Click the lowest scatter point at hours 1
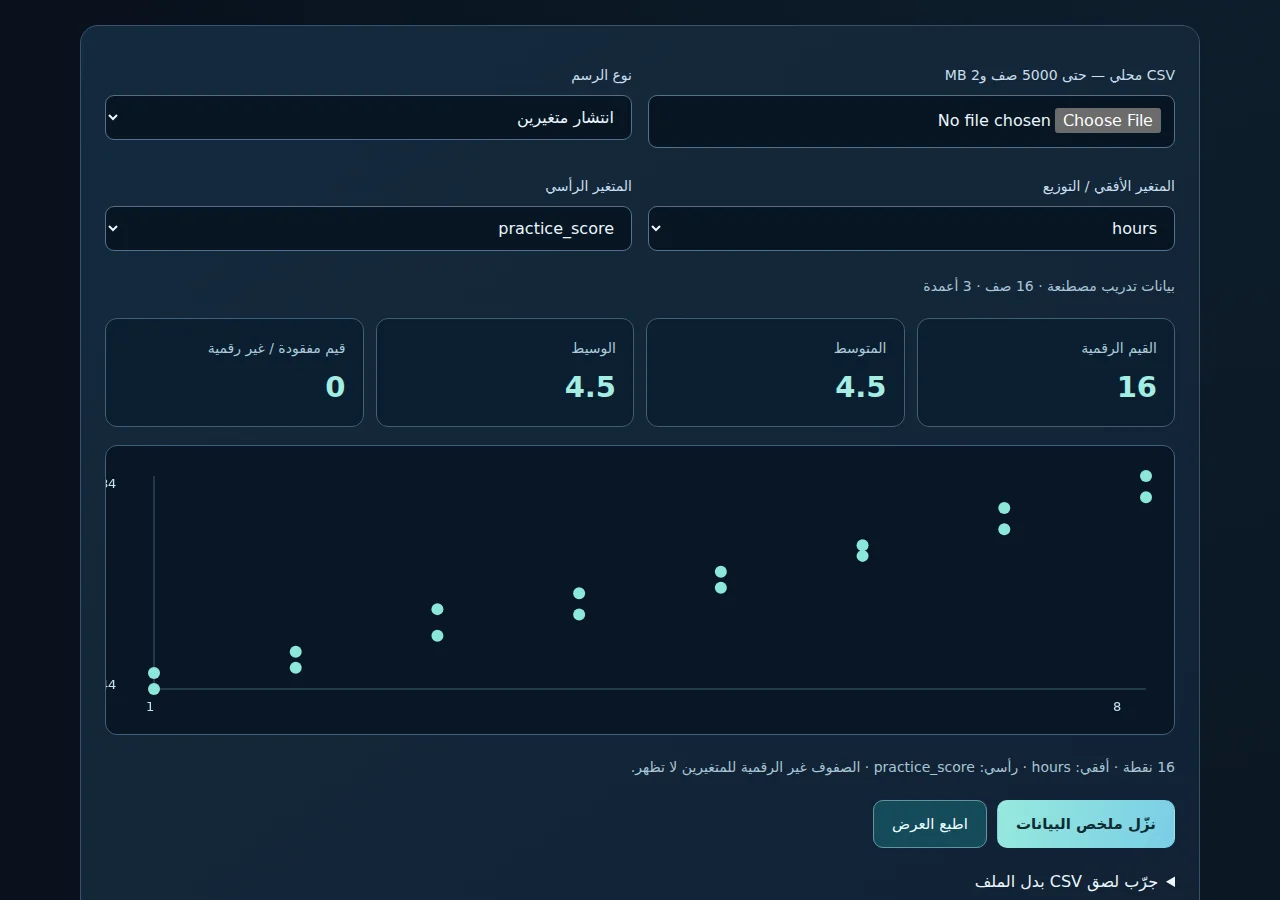Screen dimensions: 1280x900 (154, 689)
